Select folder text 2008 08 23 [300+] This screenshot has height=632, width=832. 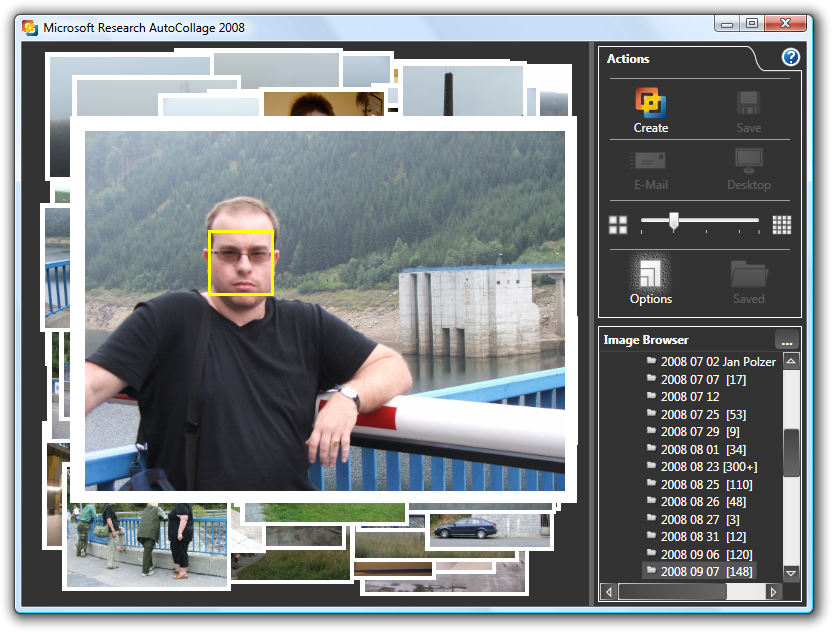(x=709, y=466)
